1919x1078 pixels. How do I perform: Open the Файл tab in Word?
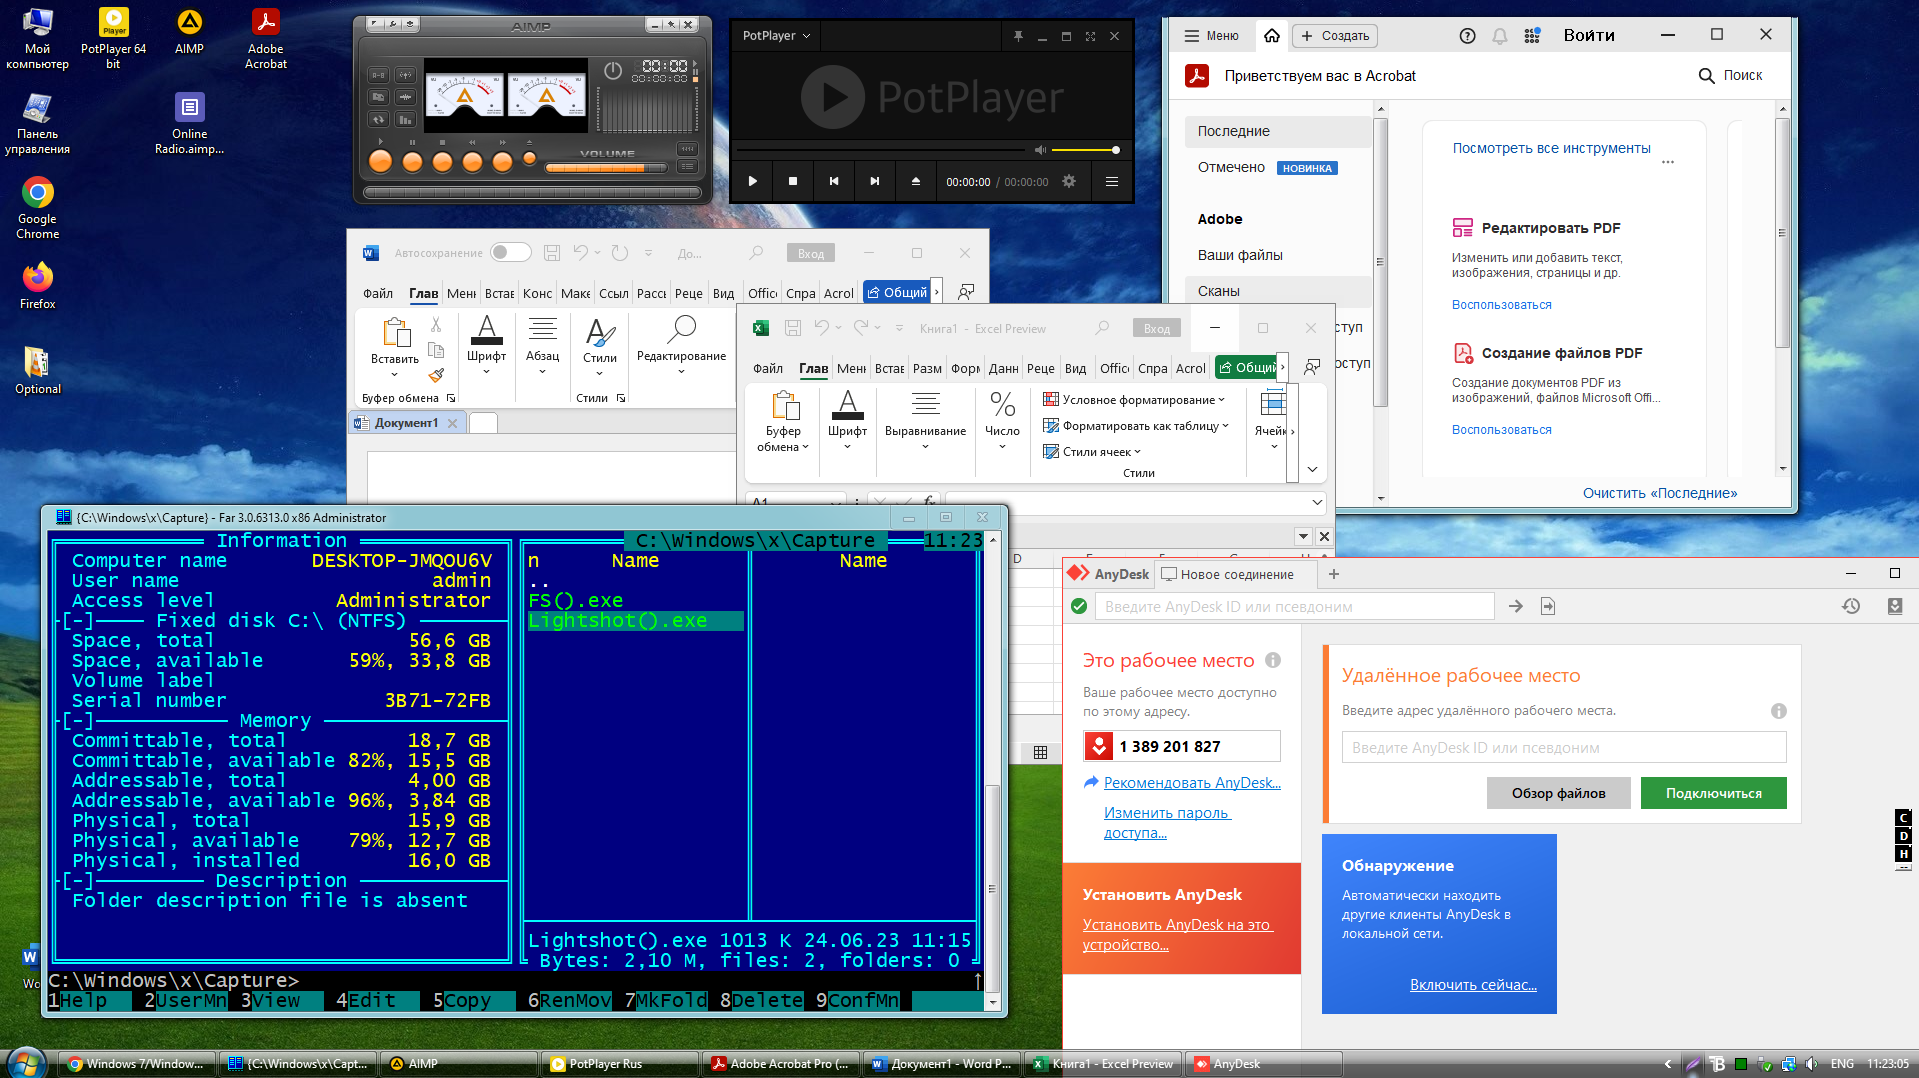pos(377,293)
